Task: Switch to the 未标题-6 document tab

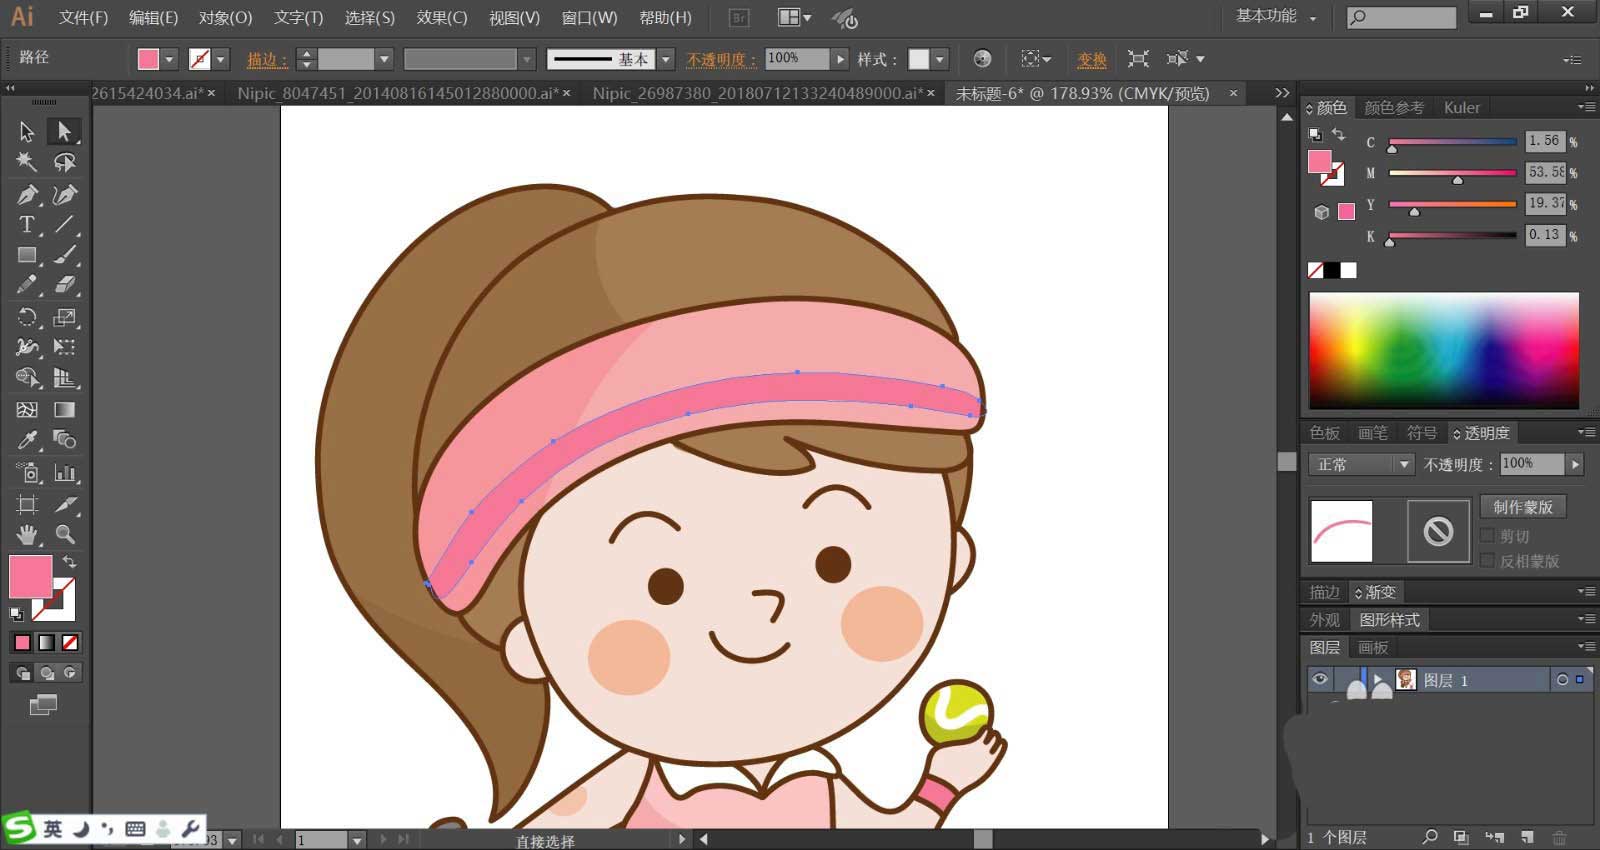Action: point(1082,93)
